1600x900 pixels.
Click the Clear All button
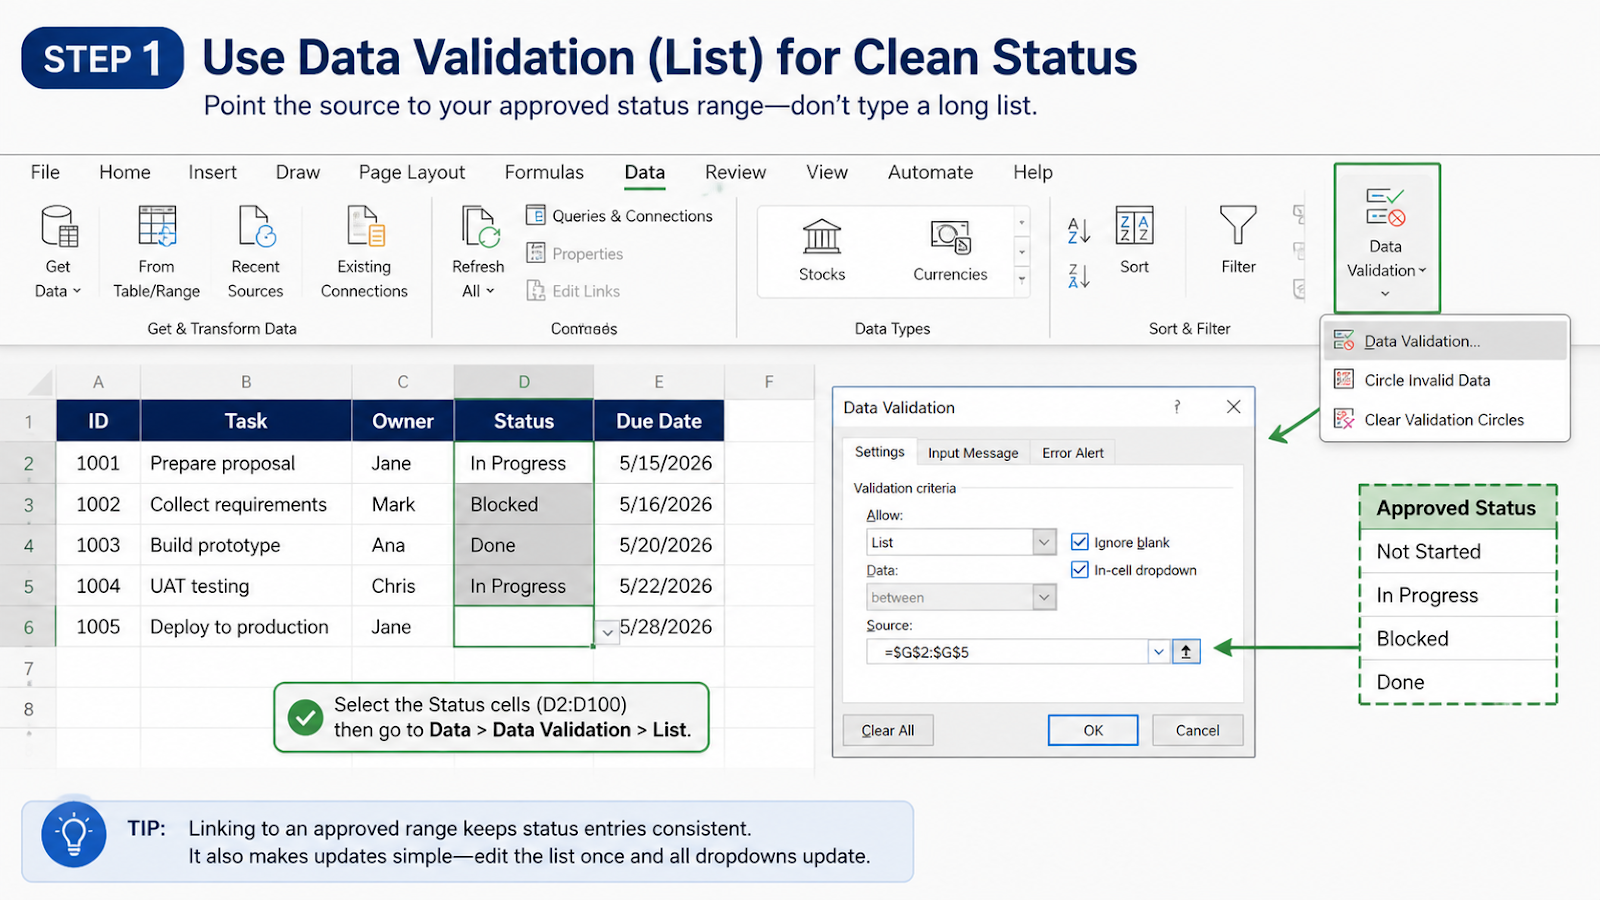888,730
